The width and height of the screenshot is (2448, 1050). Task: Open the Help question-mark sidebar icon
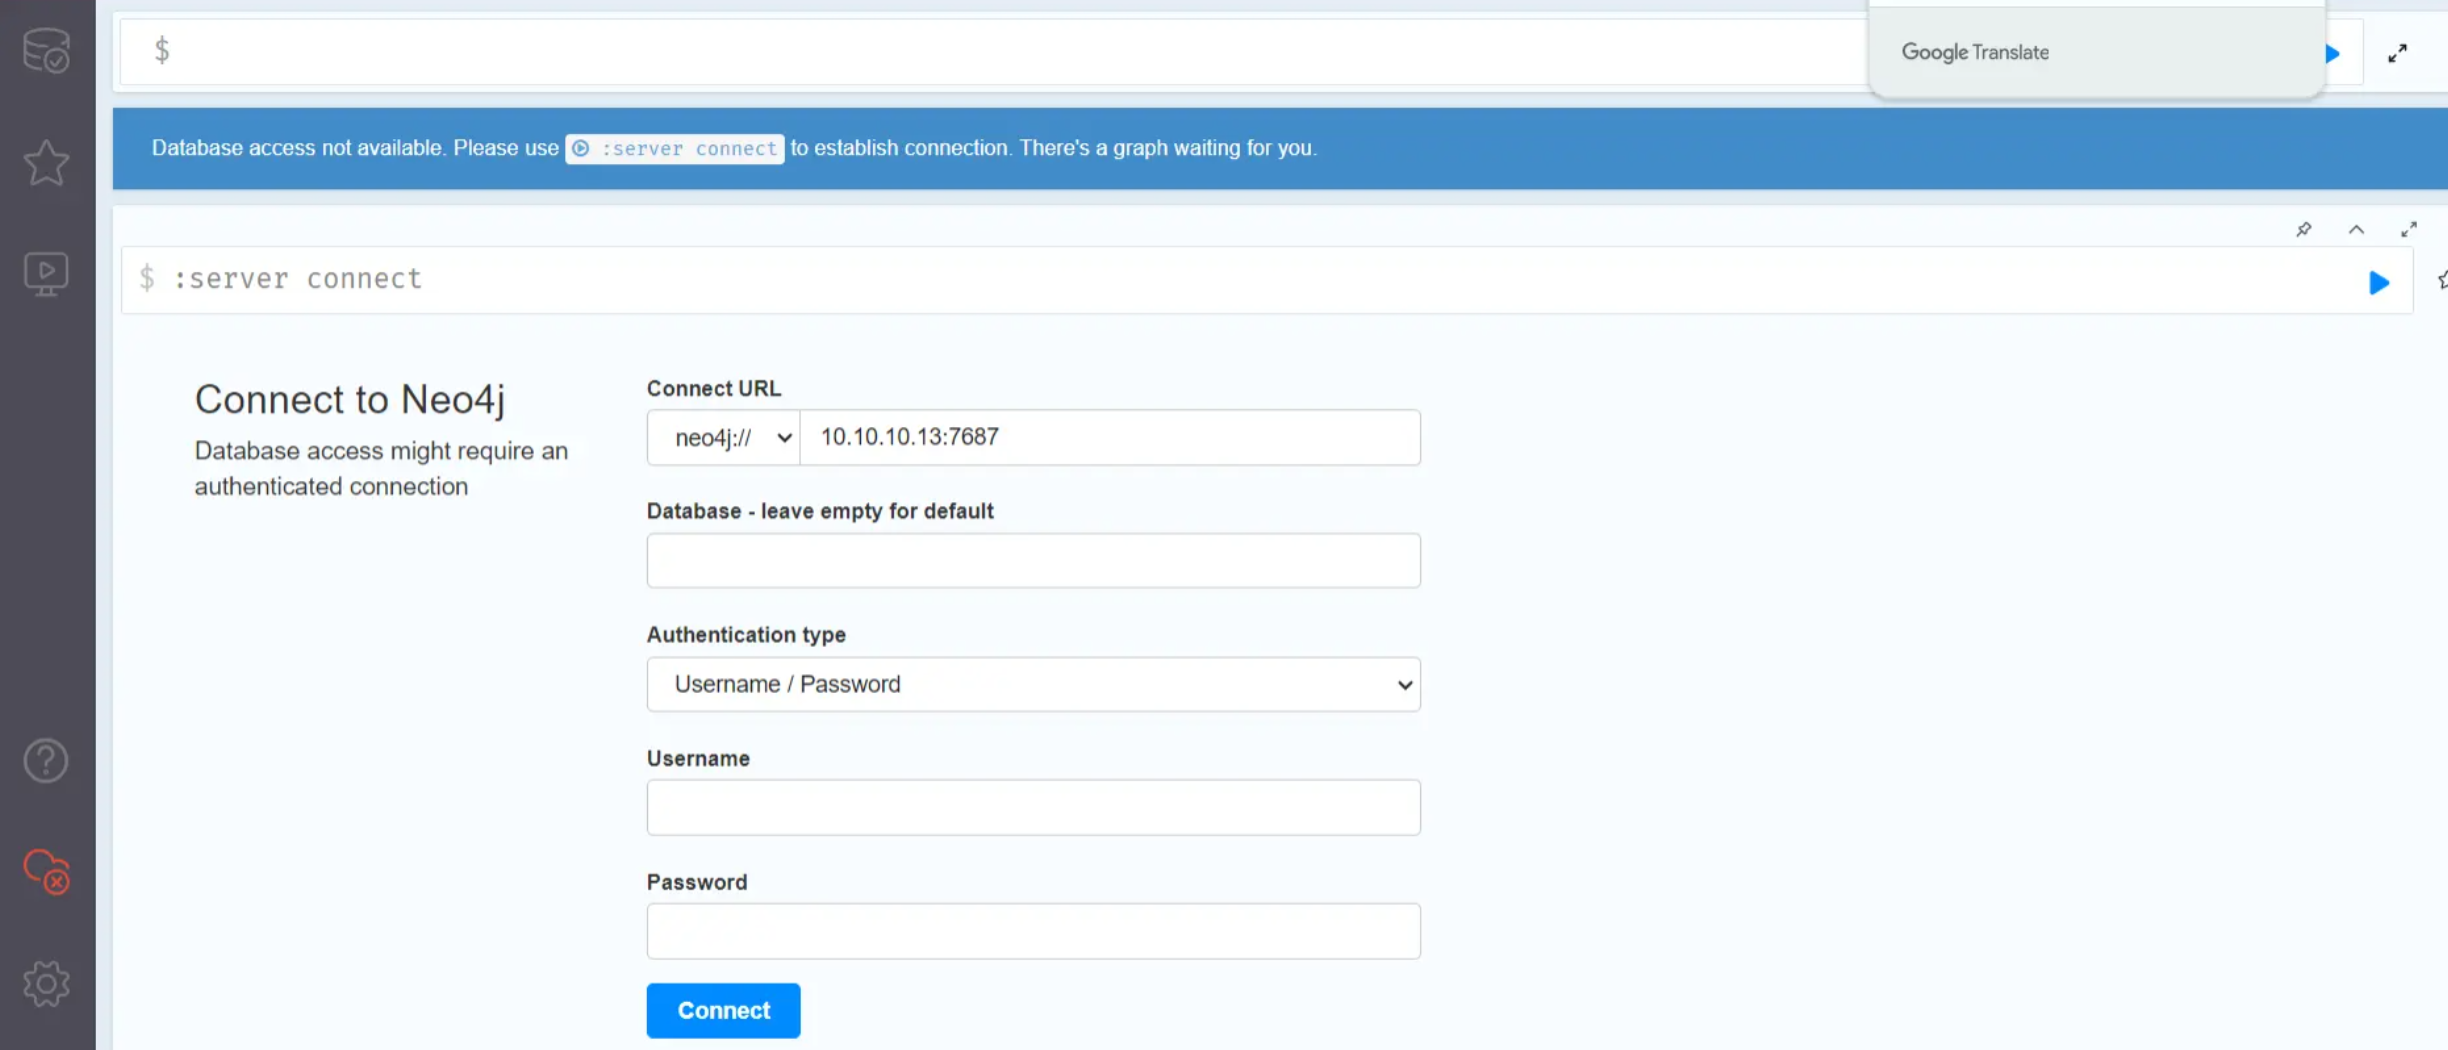pyautogui.click(x=46, y=761)
